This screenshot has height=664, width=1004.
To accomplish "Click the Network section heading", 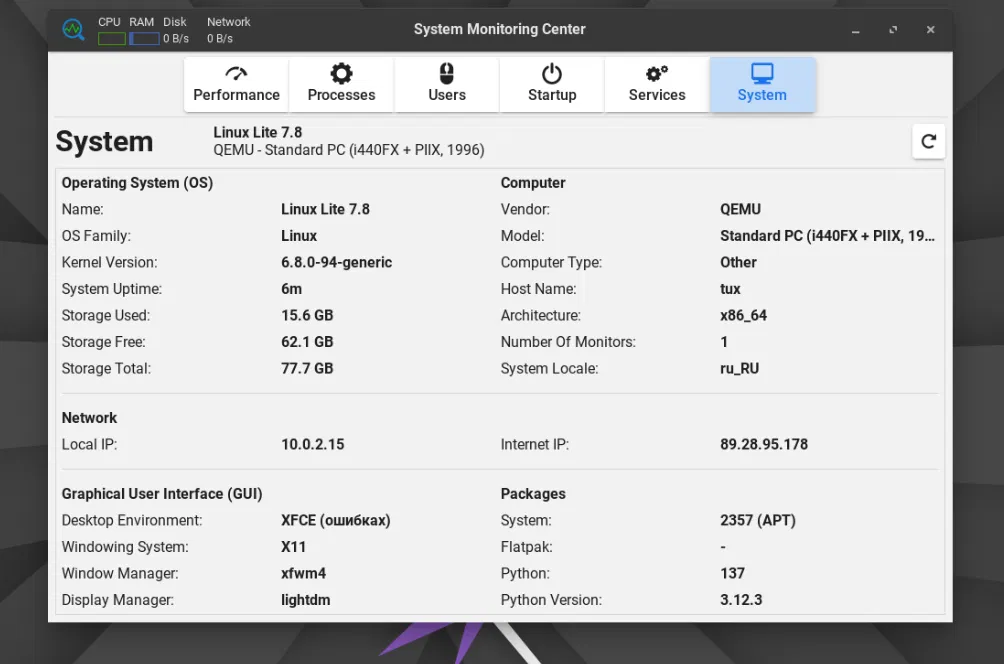I will click(x=89, y=418).
